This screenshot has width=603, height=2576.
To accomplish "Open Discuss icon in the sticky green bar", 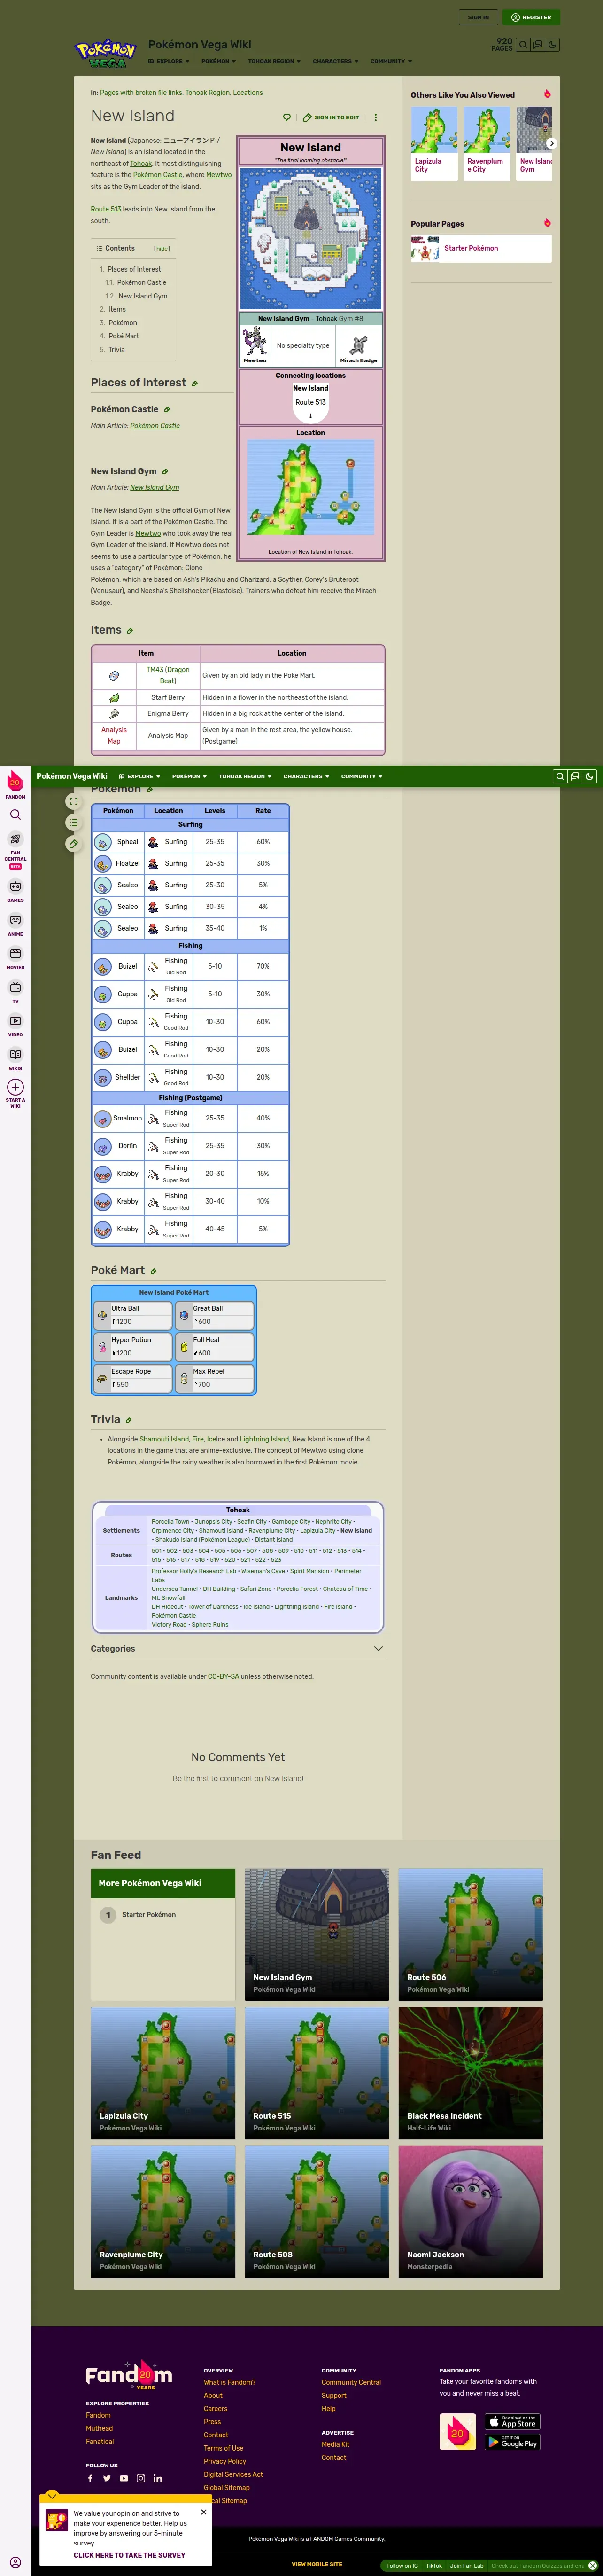I will 575,776.
